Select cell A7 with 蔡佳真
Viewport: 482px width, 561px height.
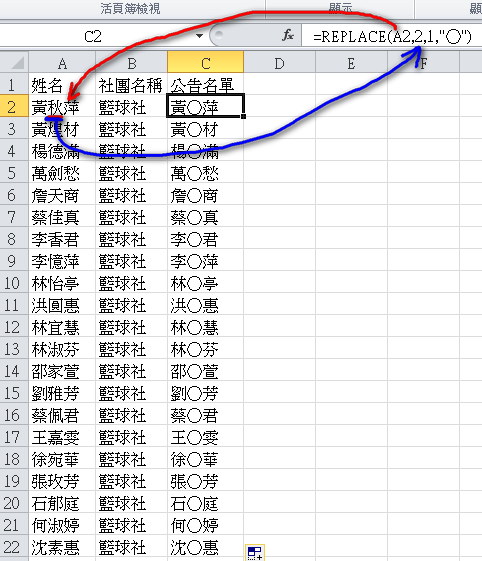pos(62,216)
